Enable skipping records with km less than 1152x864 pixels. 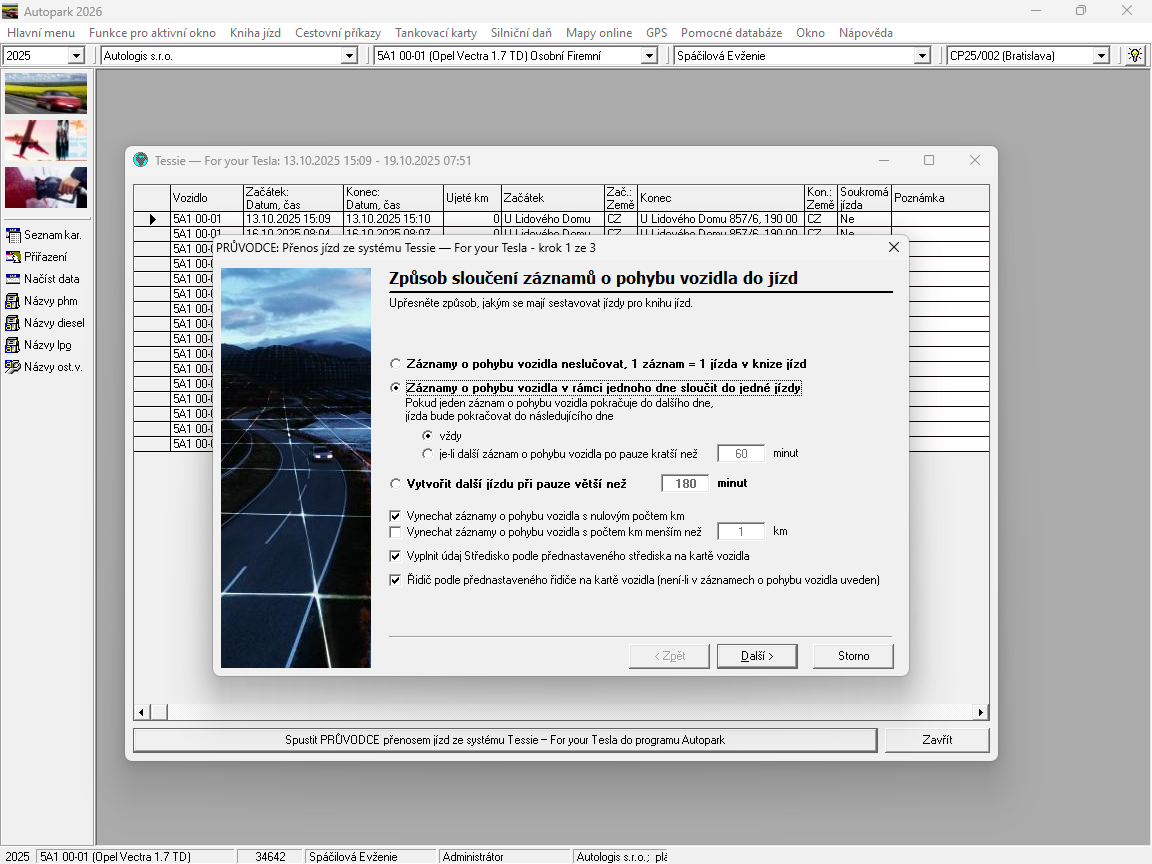pos(395,532)
